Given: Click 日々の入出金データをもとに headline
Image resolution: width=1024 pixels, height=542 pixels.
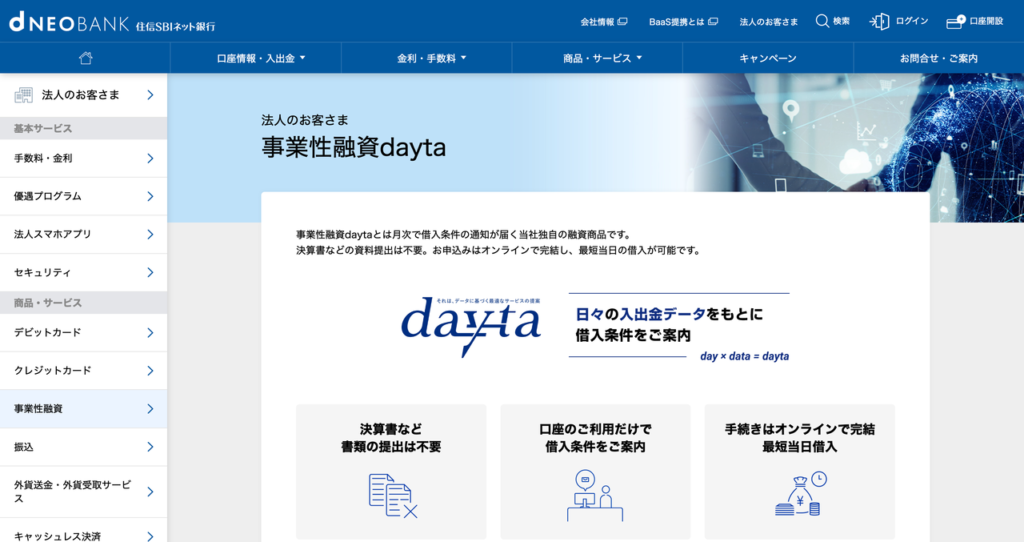Looking at the screenshot, I should tap(669, 314).
